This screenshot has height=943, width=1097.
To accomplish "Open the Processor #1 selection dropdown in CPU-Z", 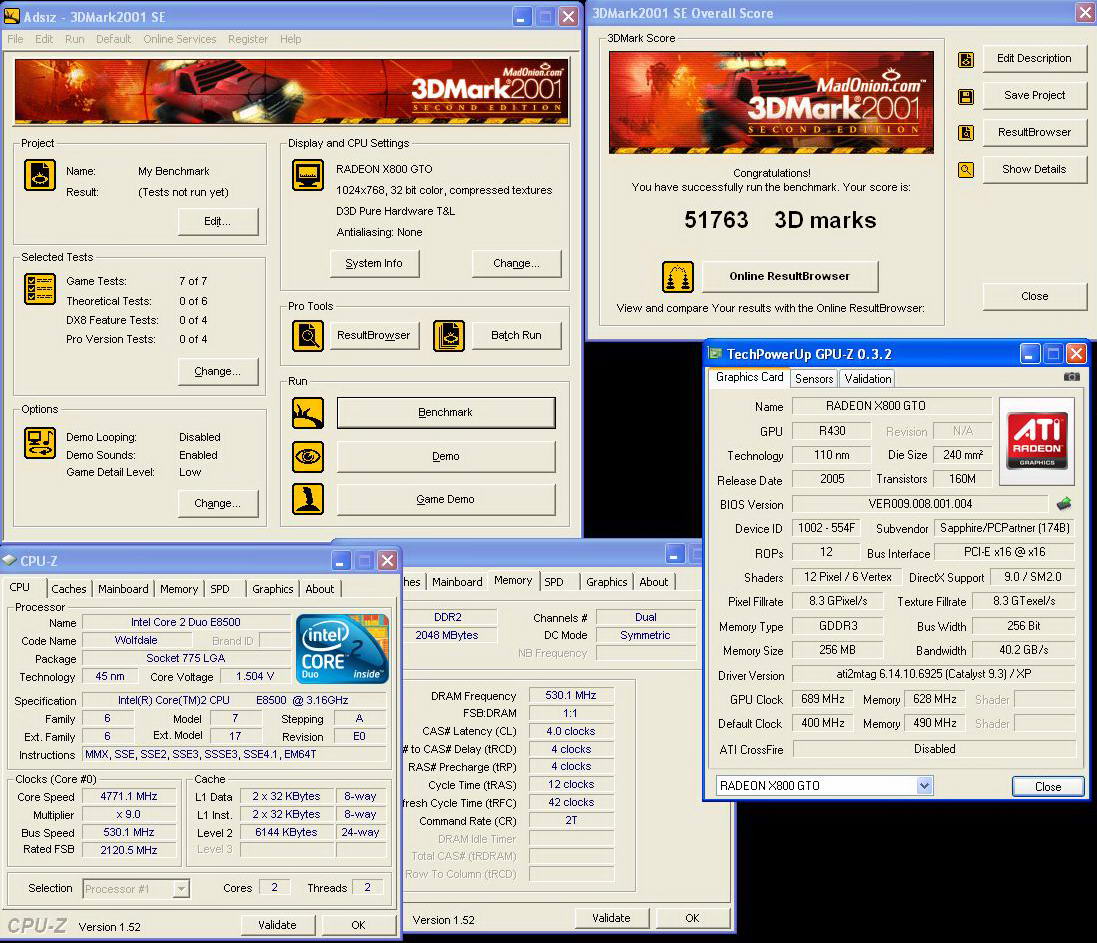I will 181,888.
